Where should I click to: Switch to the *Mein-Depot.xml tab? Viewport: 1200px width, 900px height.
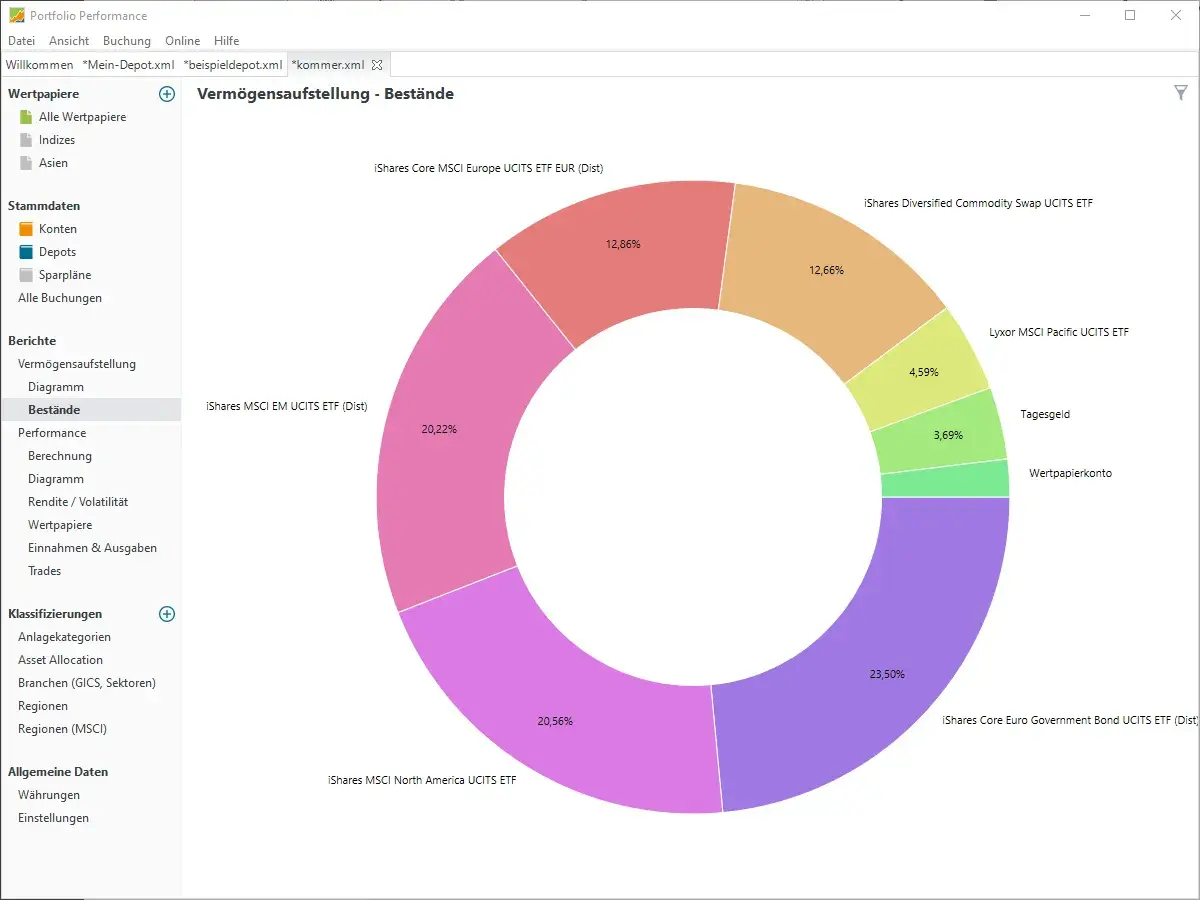point(129,65)
